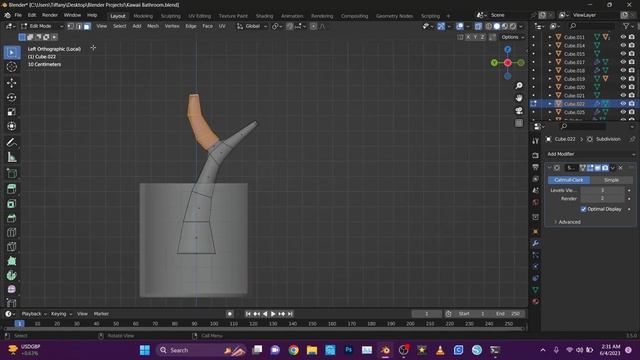Image resolution: width=640 pixels, height=360 pixels.
Task: Activate the Scale tool
Action: click(11, 112)
